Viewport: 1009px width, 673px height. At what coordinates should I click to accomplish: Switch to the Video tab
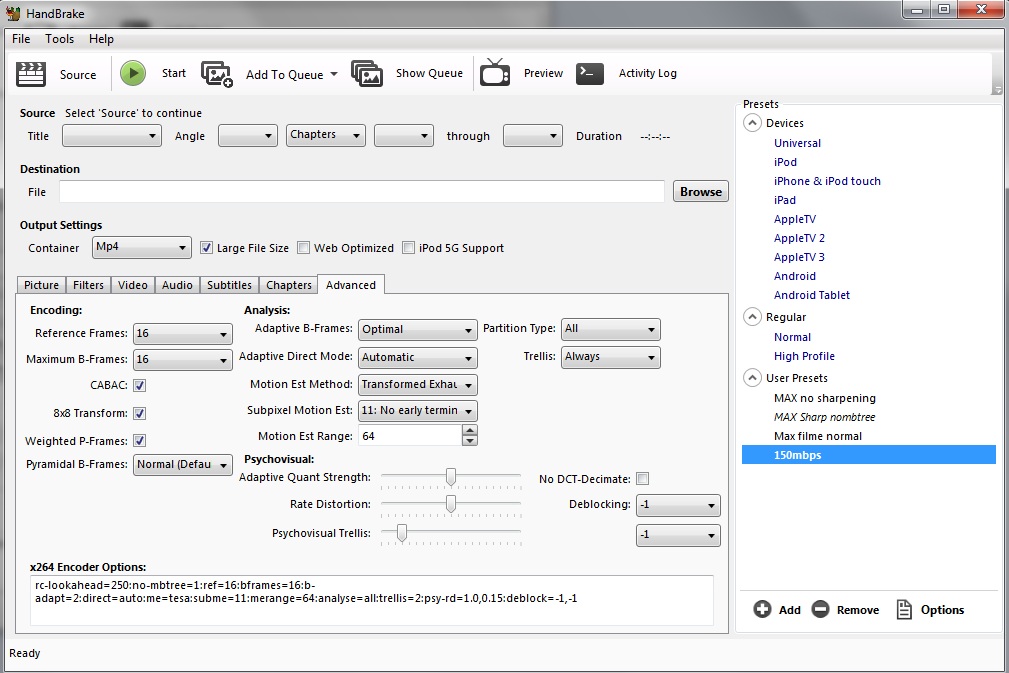(x=132, y=285)
